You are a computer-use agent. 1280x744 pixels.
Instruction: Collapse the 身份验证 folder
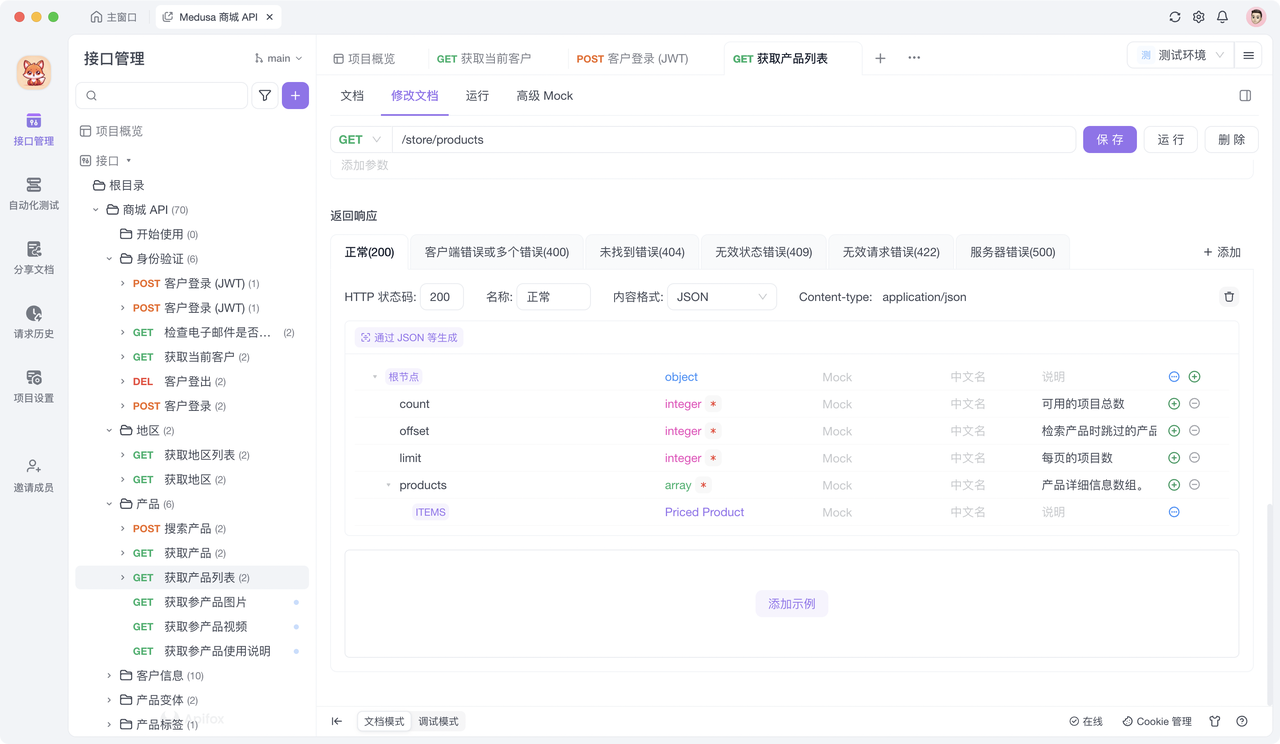110,259
